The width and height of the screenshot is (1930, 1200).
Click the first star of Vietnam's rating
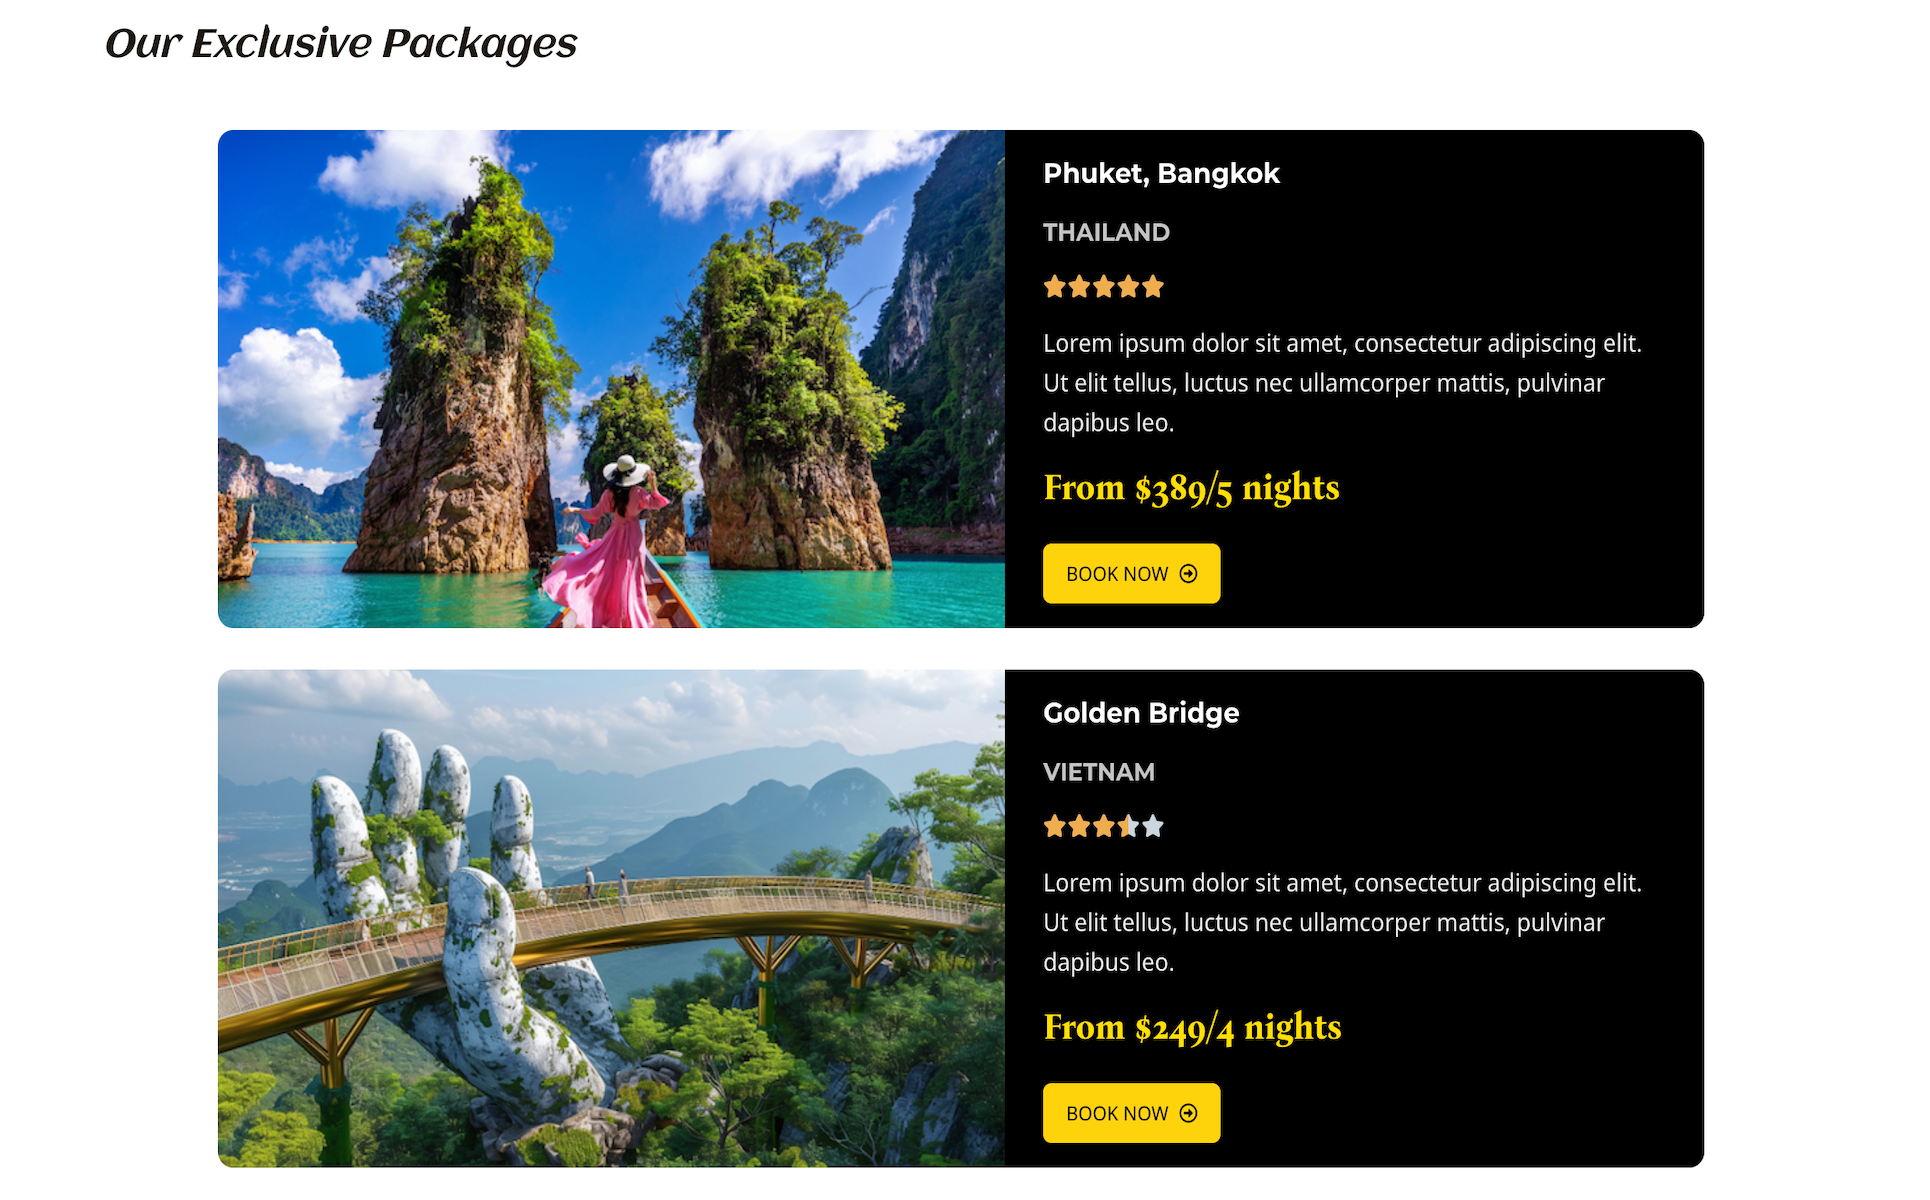1054,826
